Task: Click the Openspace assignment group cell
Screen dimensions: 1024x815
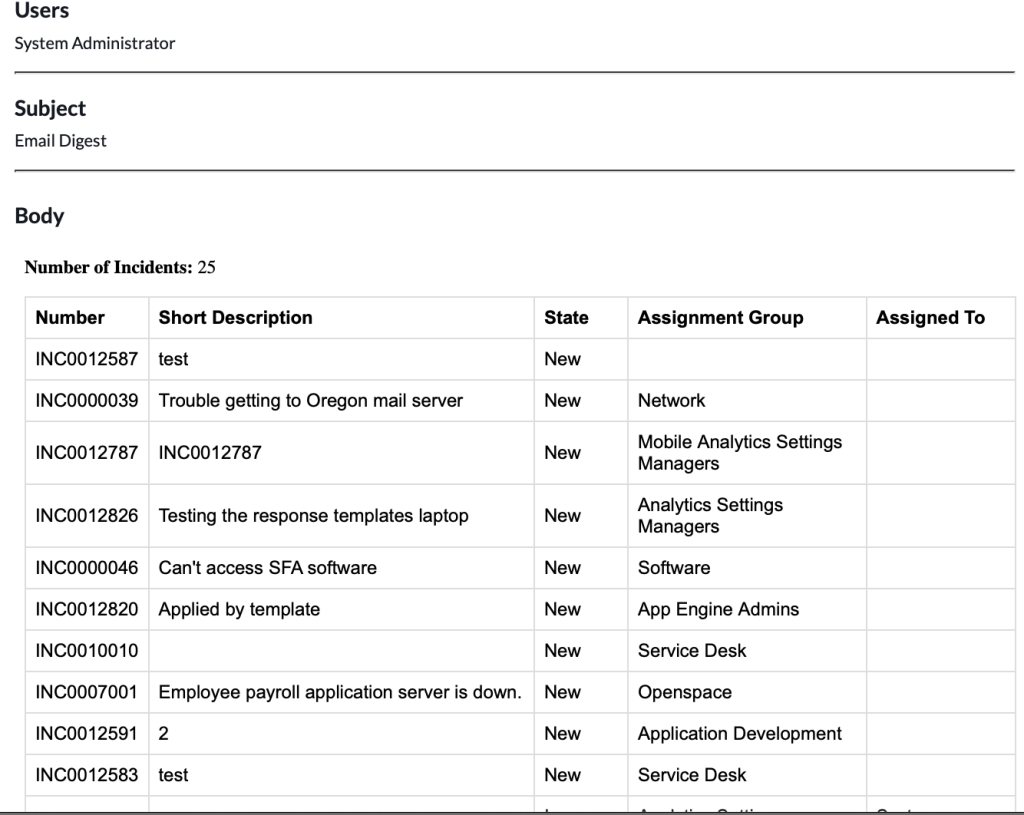Action: [684, 692]
